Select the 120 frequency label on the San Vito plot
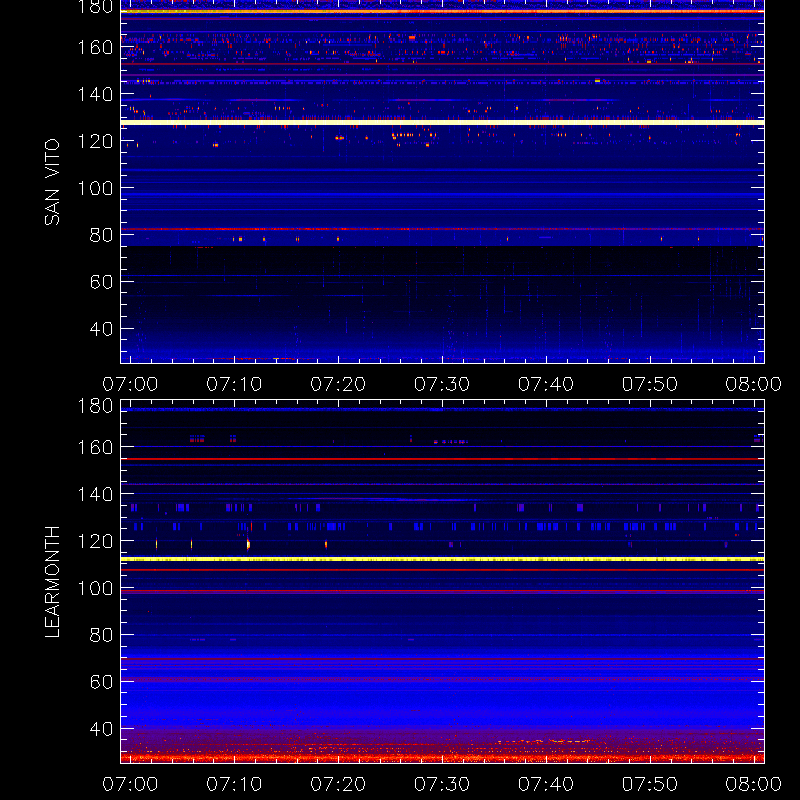The image size is (800, 800). click(x=95, y=141)
